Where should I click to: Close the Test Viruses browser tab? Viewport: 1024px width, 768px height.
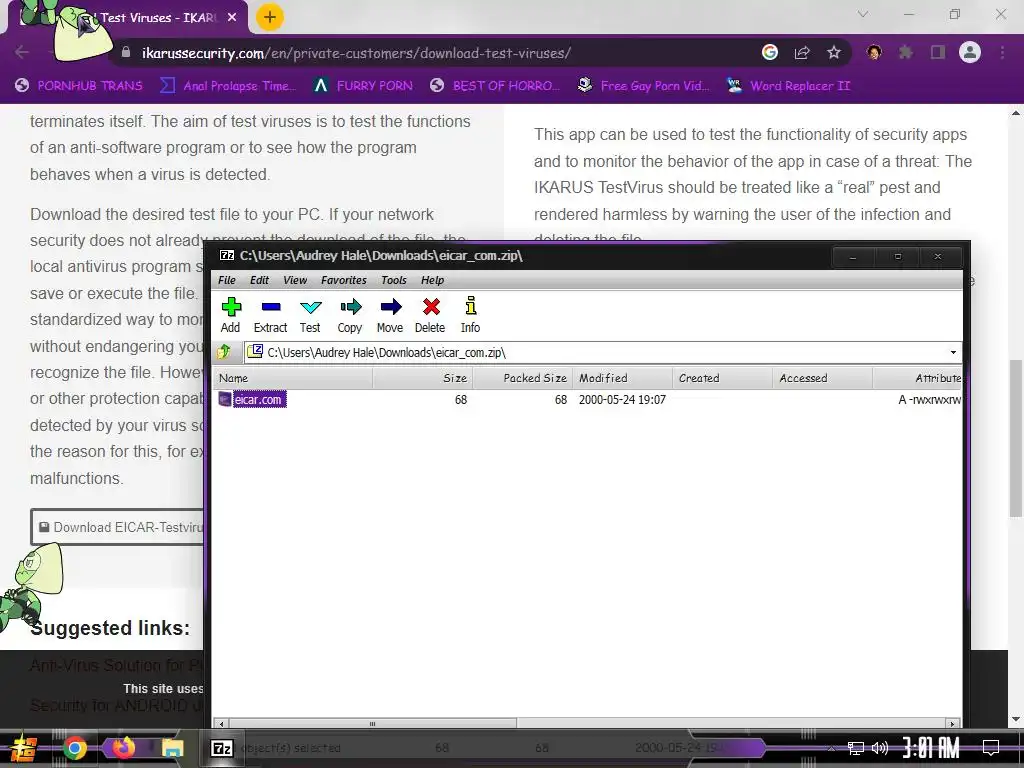point(232,18)
